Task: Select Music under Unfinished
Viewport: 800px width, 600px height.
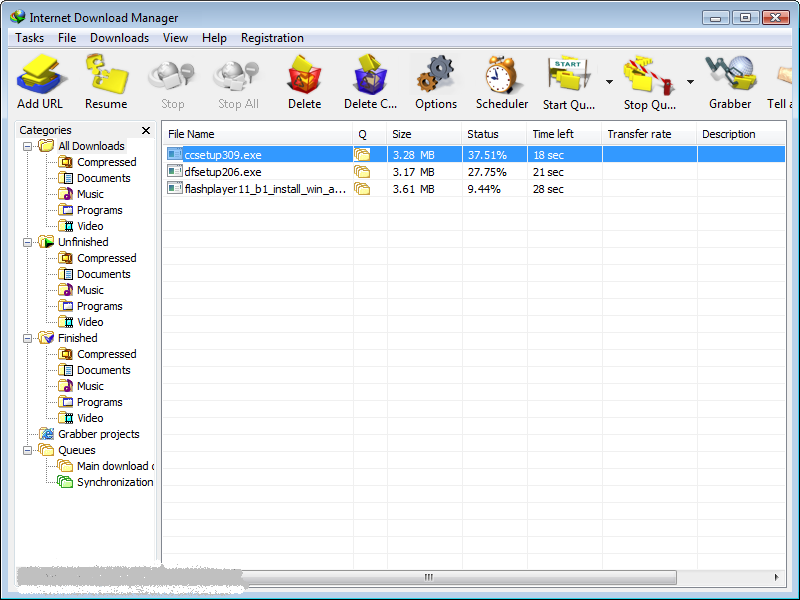Action: click(90, 290)
